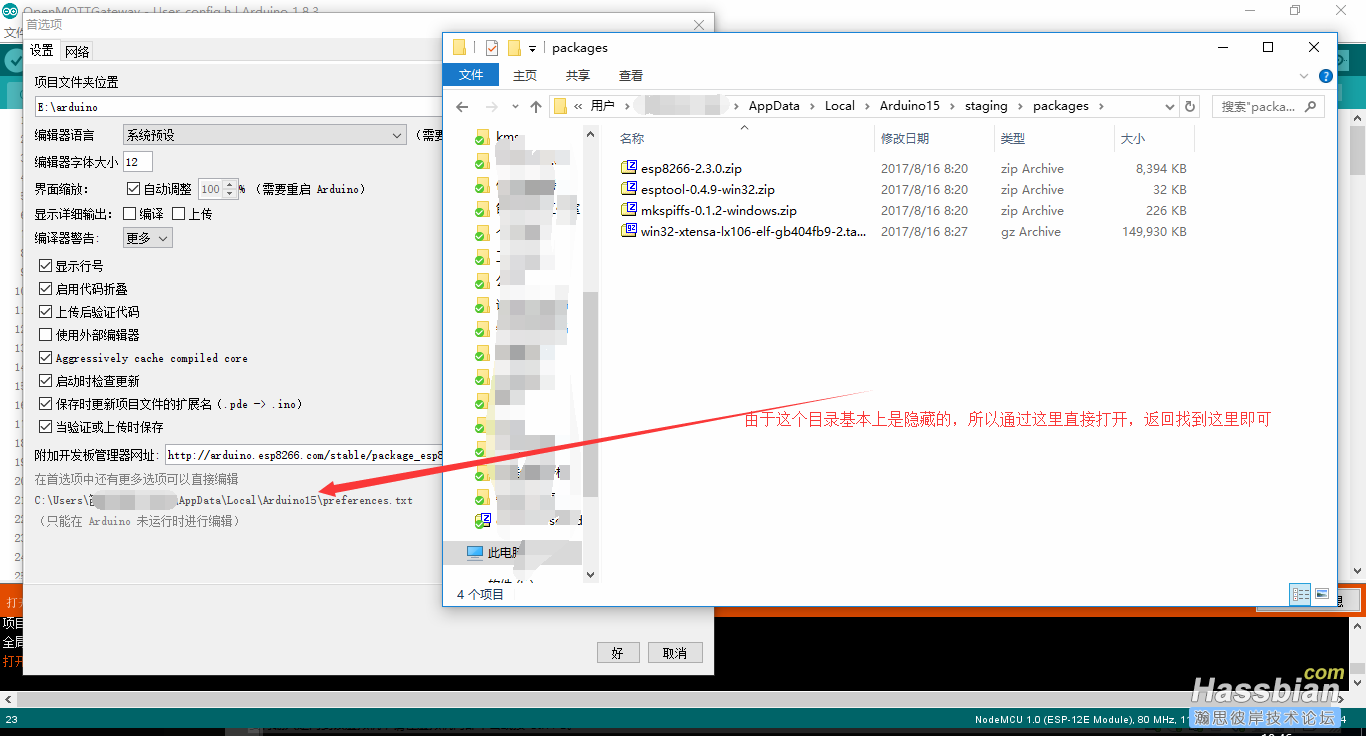
Task: Select This PC in navigation pane
Action: pyautogui.click(x=512, y=552)
